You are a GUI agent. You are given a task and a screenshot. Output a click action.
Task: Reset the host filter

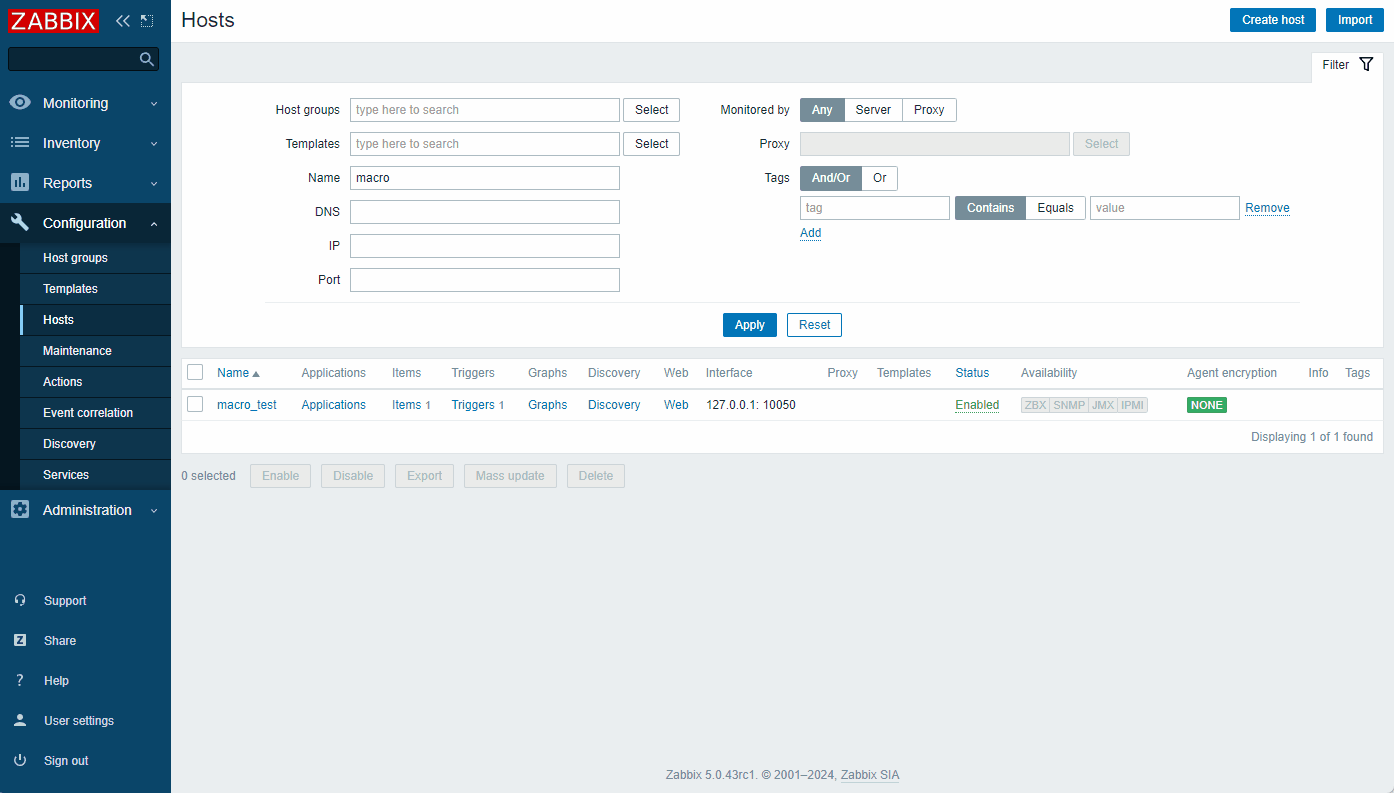tap(815, 325)
